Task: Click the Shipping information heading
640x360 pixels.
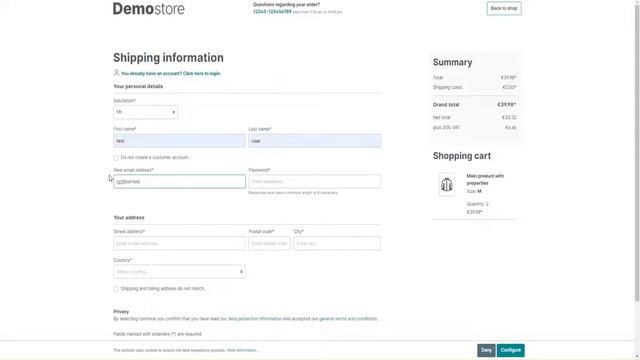Action: point(168,58)
